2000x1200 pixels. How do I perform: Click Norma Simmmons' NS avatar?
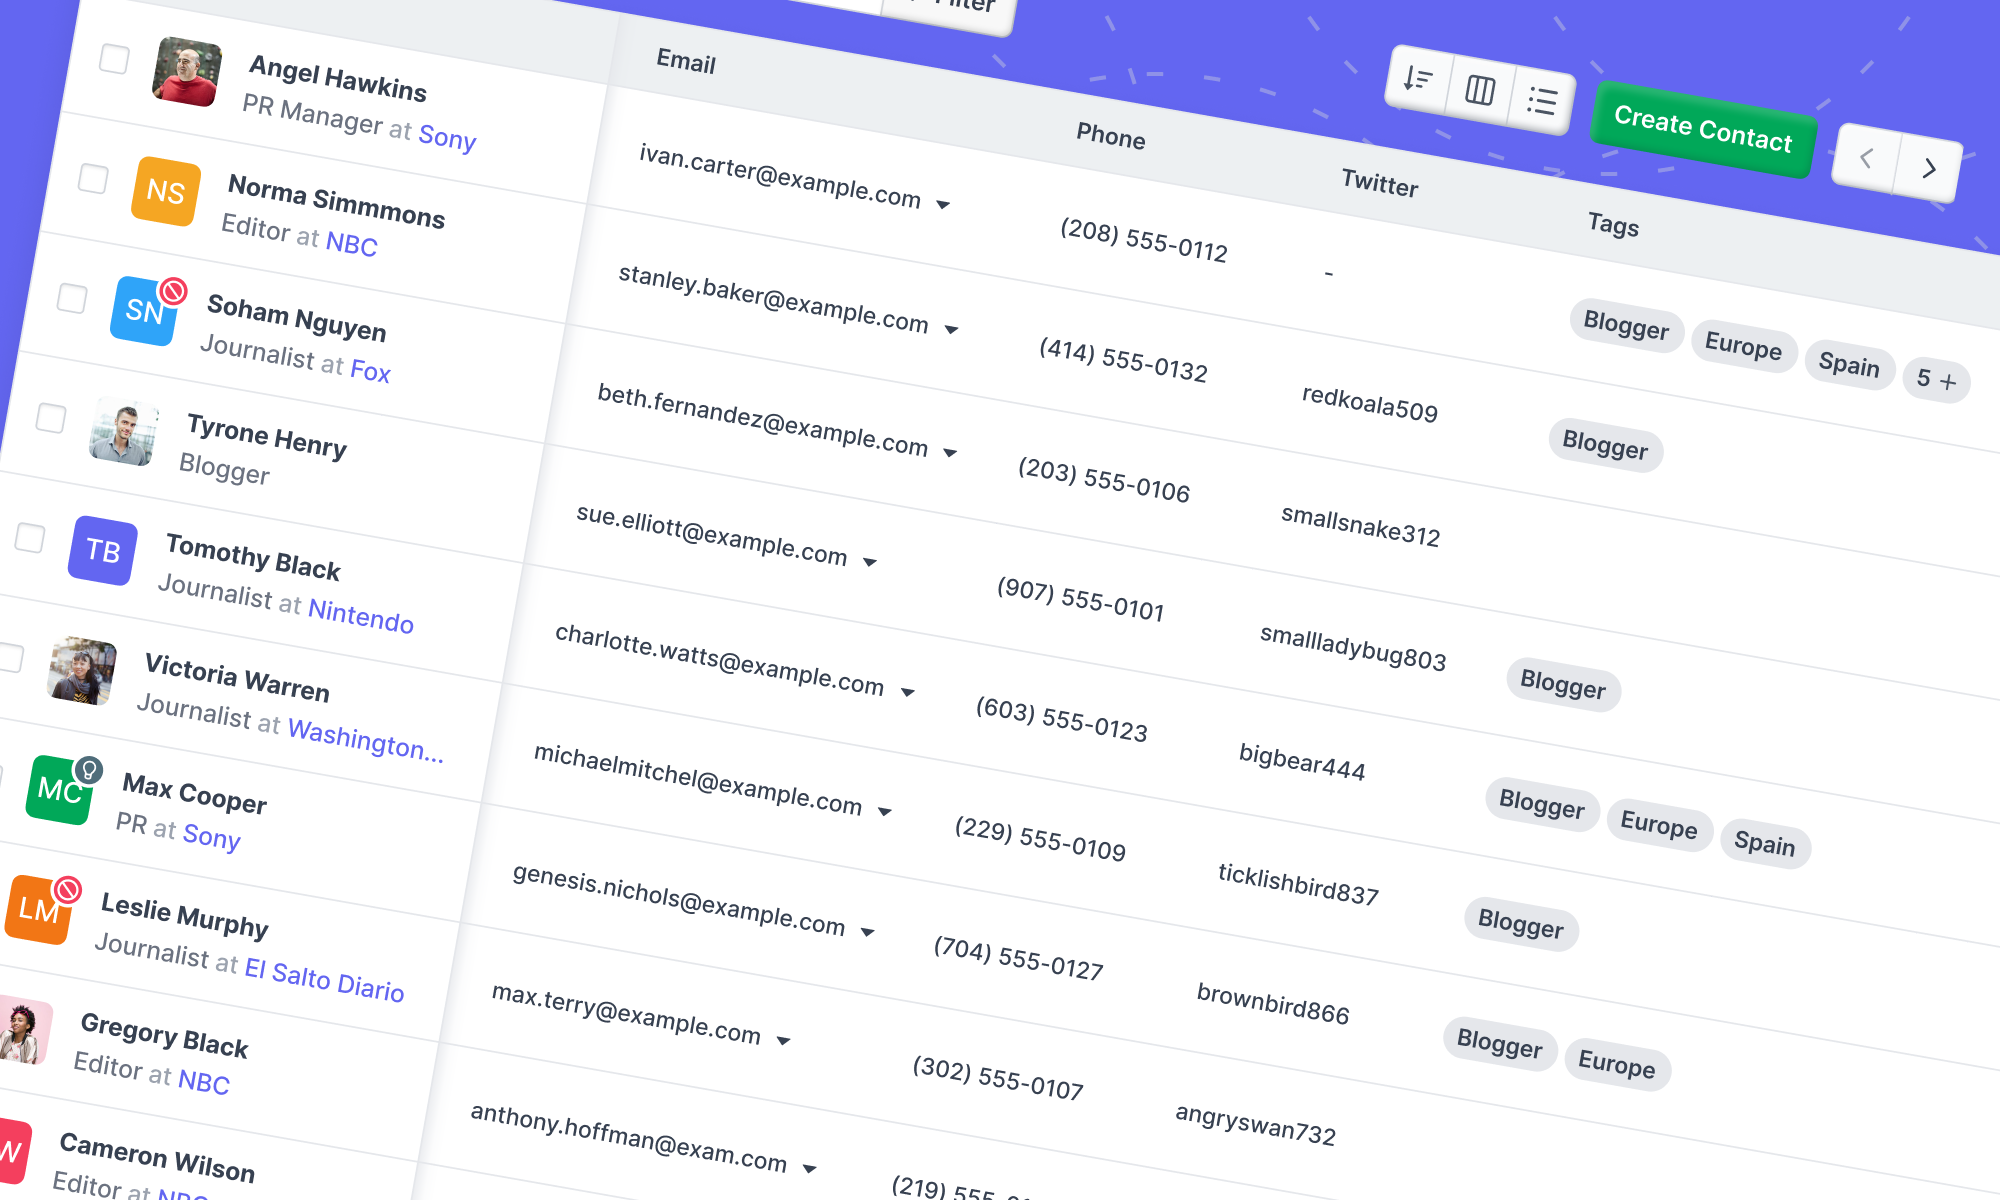[165, 191]
